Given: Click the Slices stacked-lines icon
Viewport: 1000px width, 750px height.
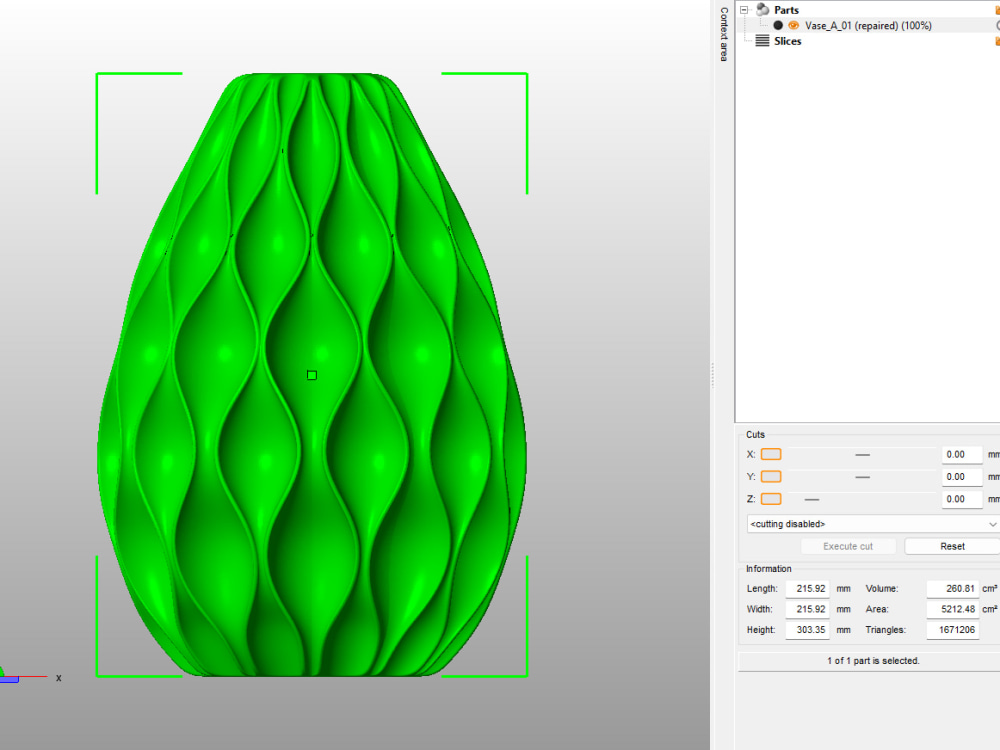Looking at the screenshot, I should coord(762,41).
